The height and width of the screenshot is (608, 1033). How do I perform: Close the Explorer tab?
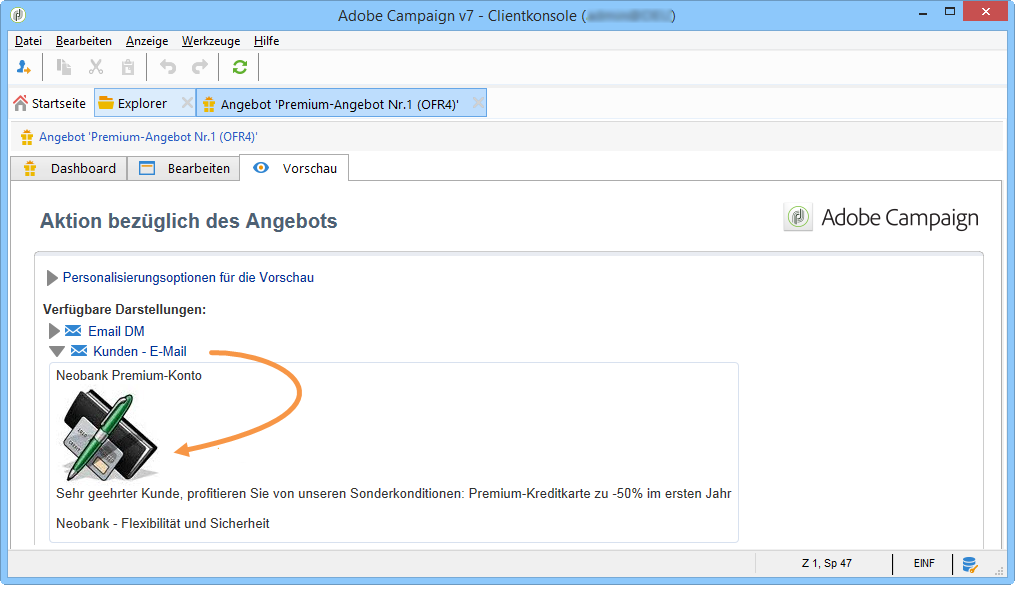pyautogui.click(x=187, y=103)
